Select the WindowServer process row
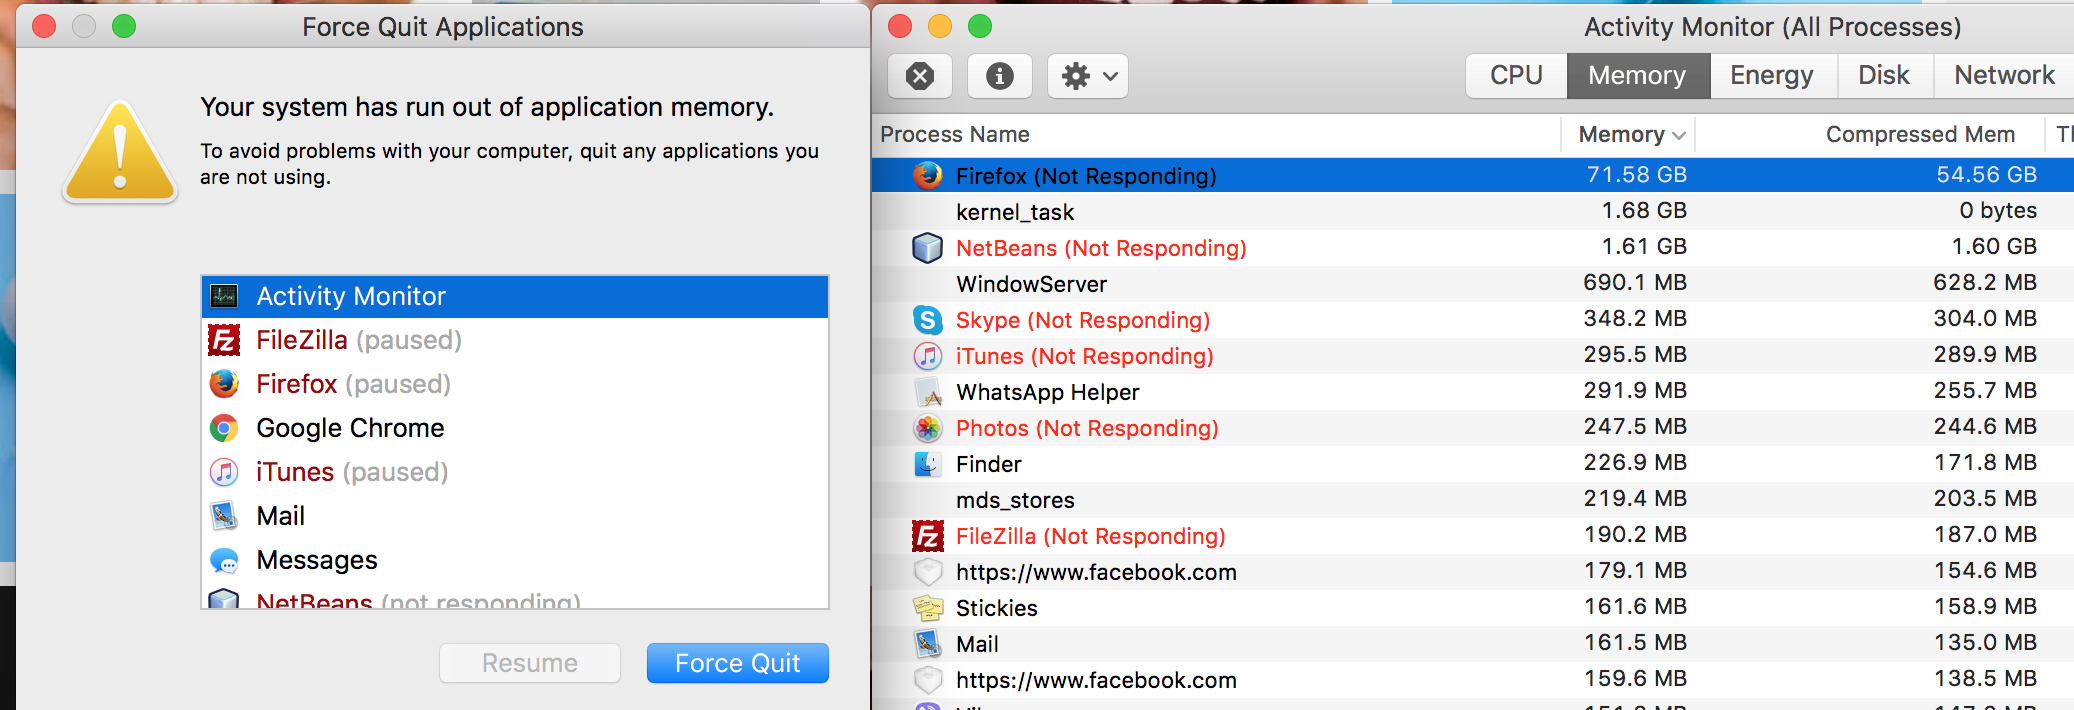This screenshot has height=710, width=2074. pos(1473,283)
